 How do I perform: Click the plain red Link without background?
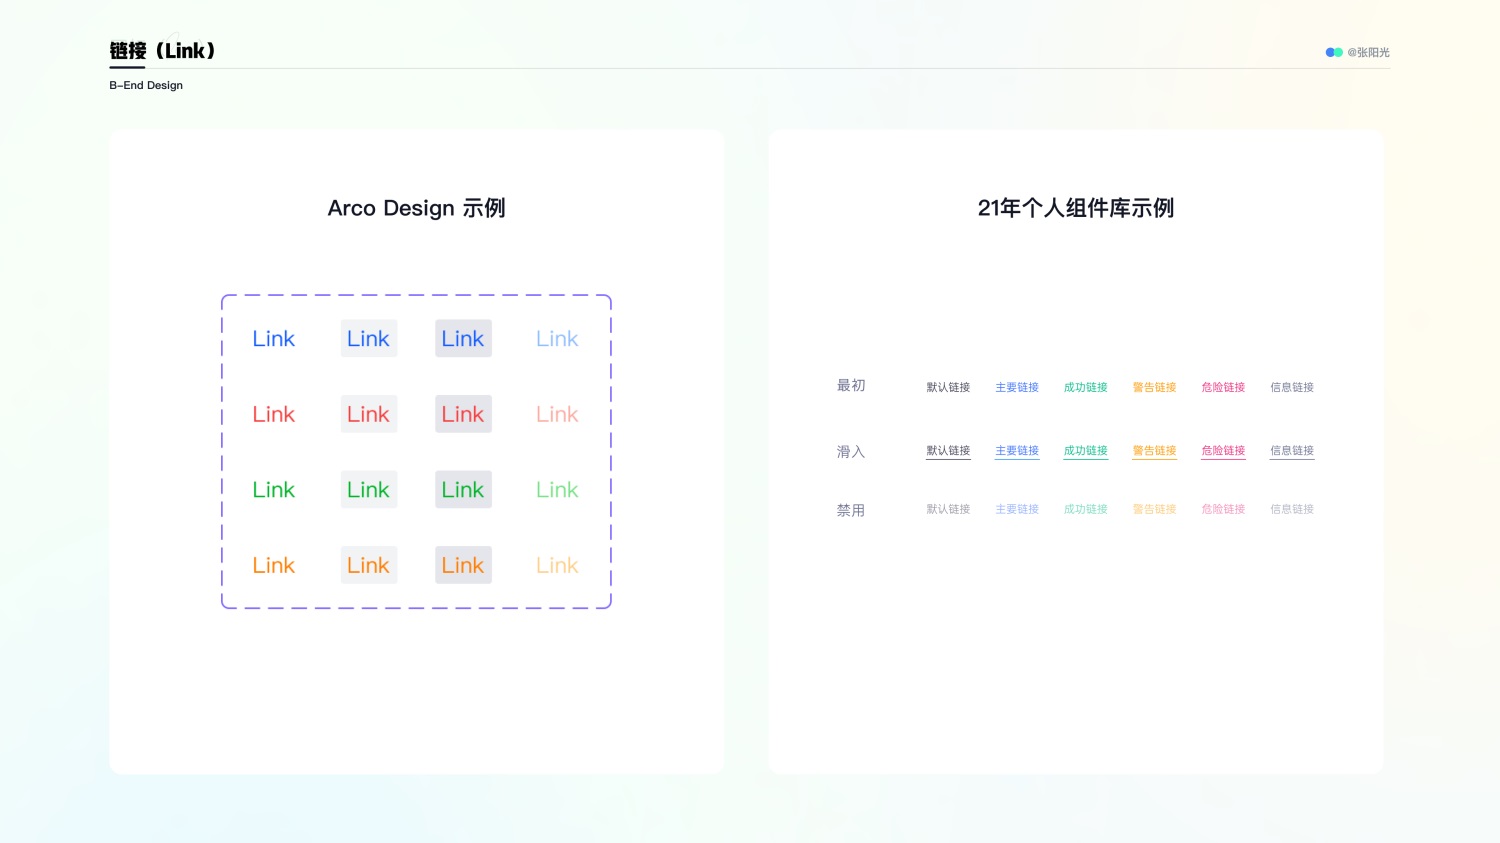(273, 414)
